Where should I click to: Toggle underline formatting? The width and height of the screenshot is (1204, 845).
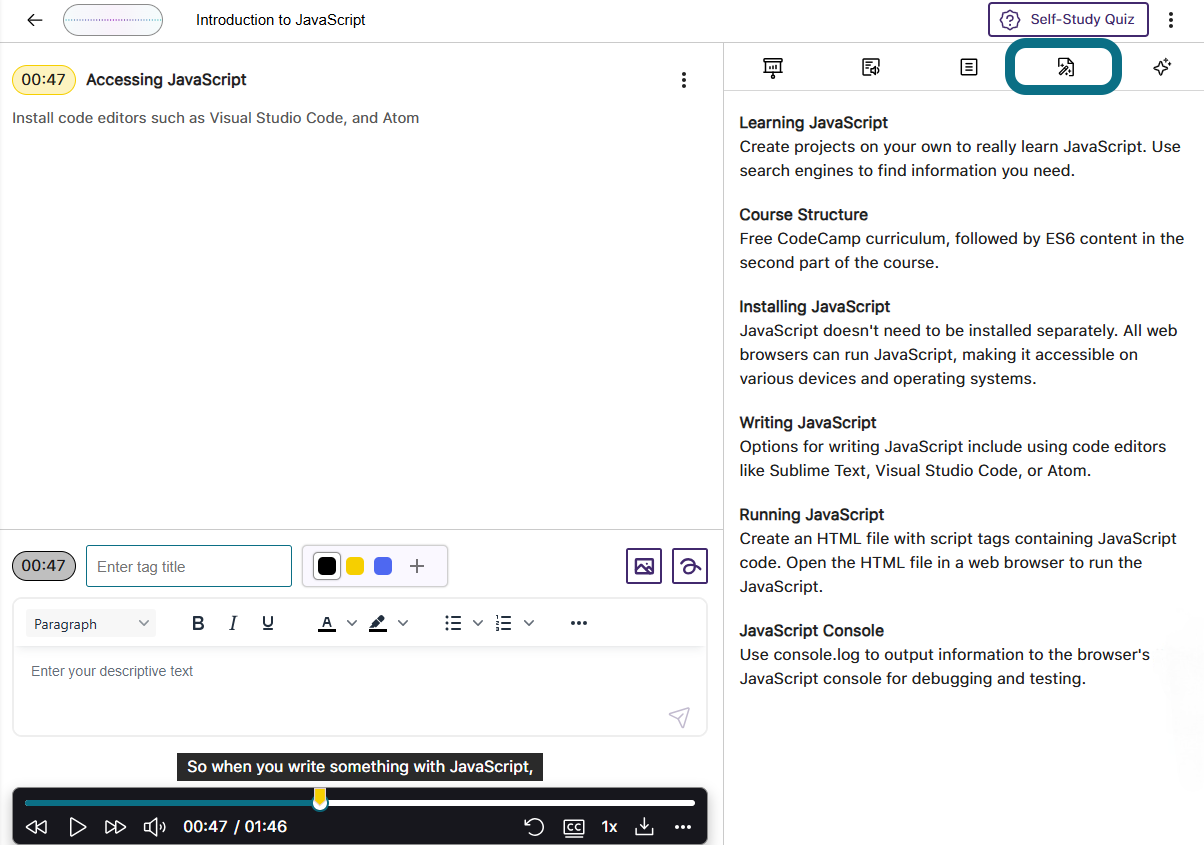pyautogui.click(x=268, y=623)
